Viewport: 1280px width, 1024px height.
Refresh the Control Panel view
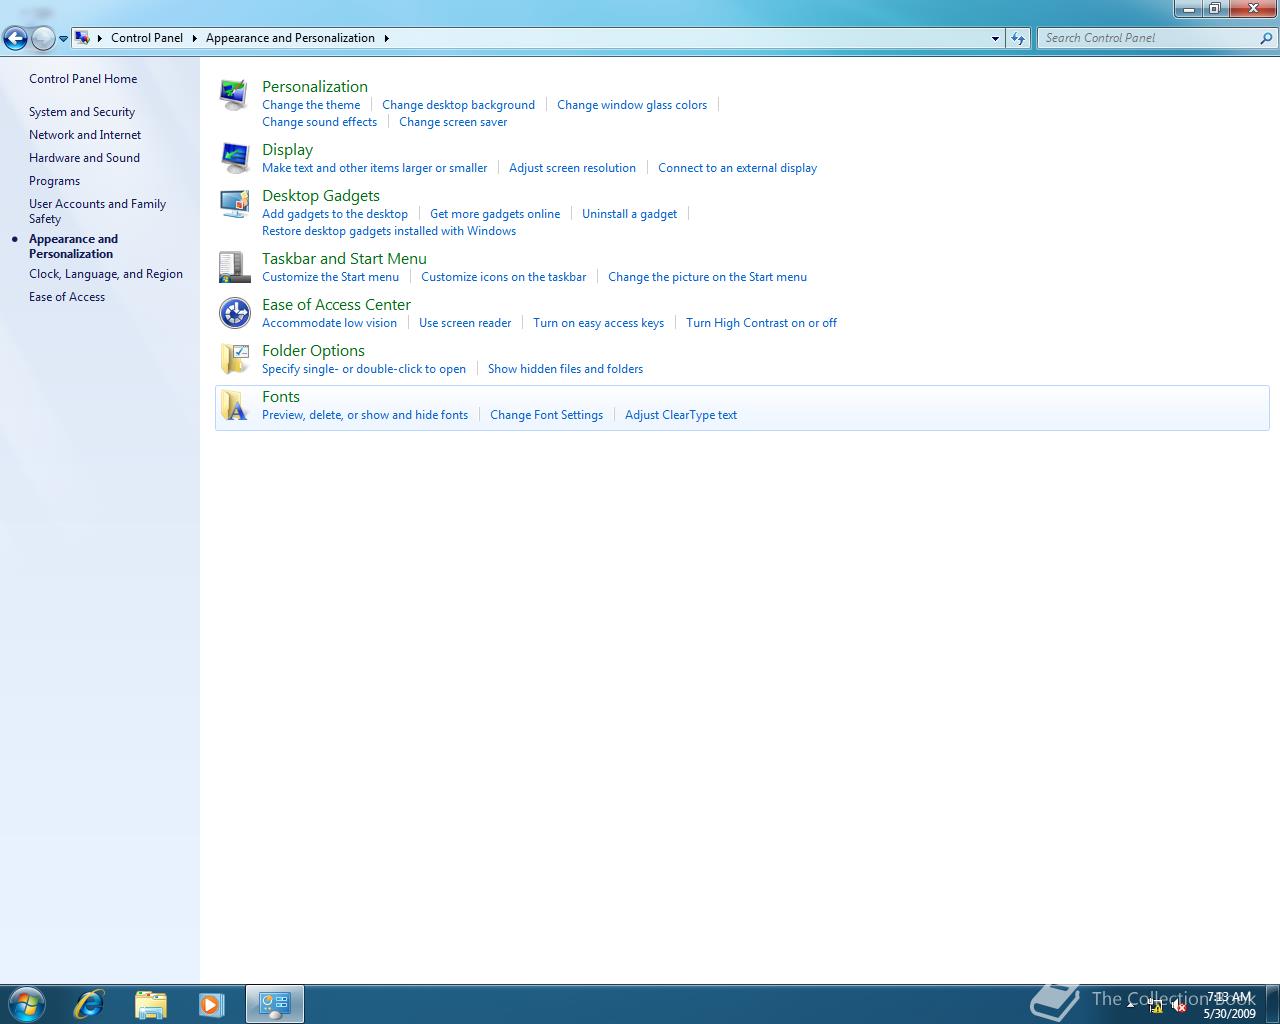pos(1018,38)
